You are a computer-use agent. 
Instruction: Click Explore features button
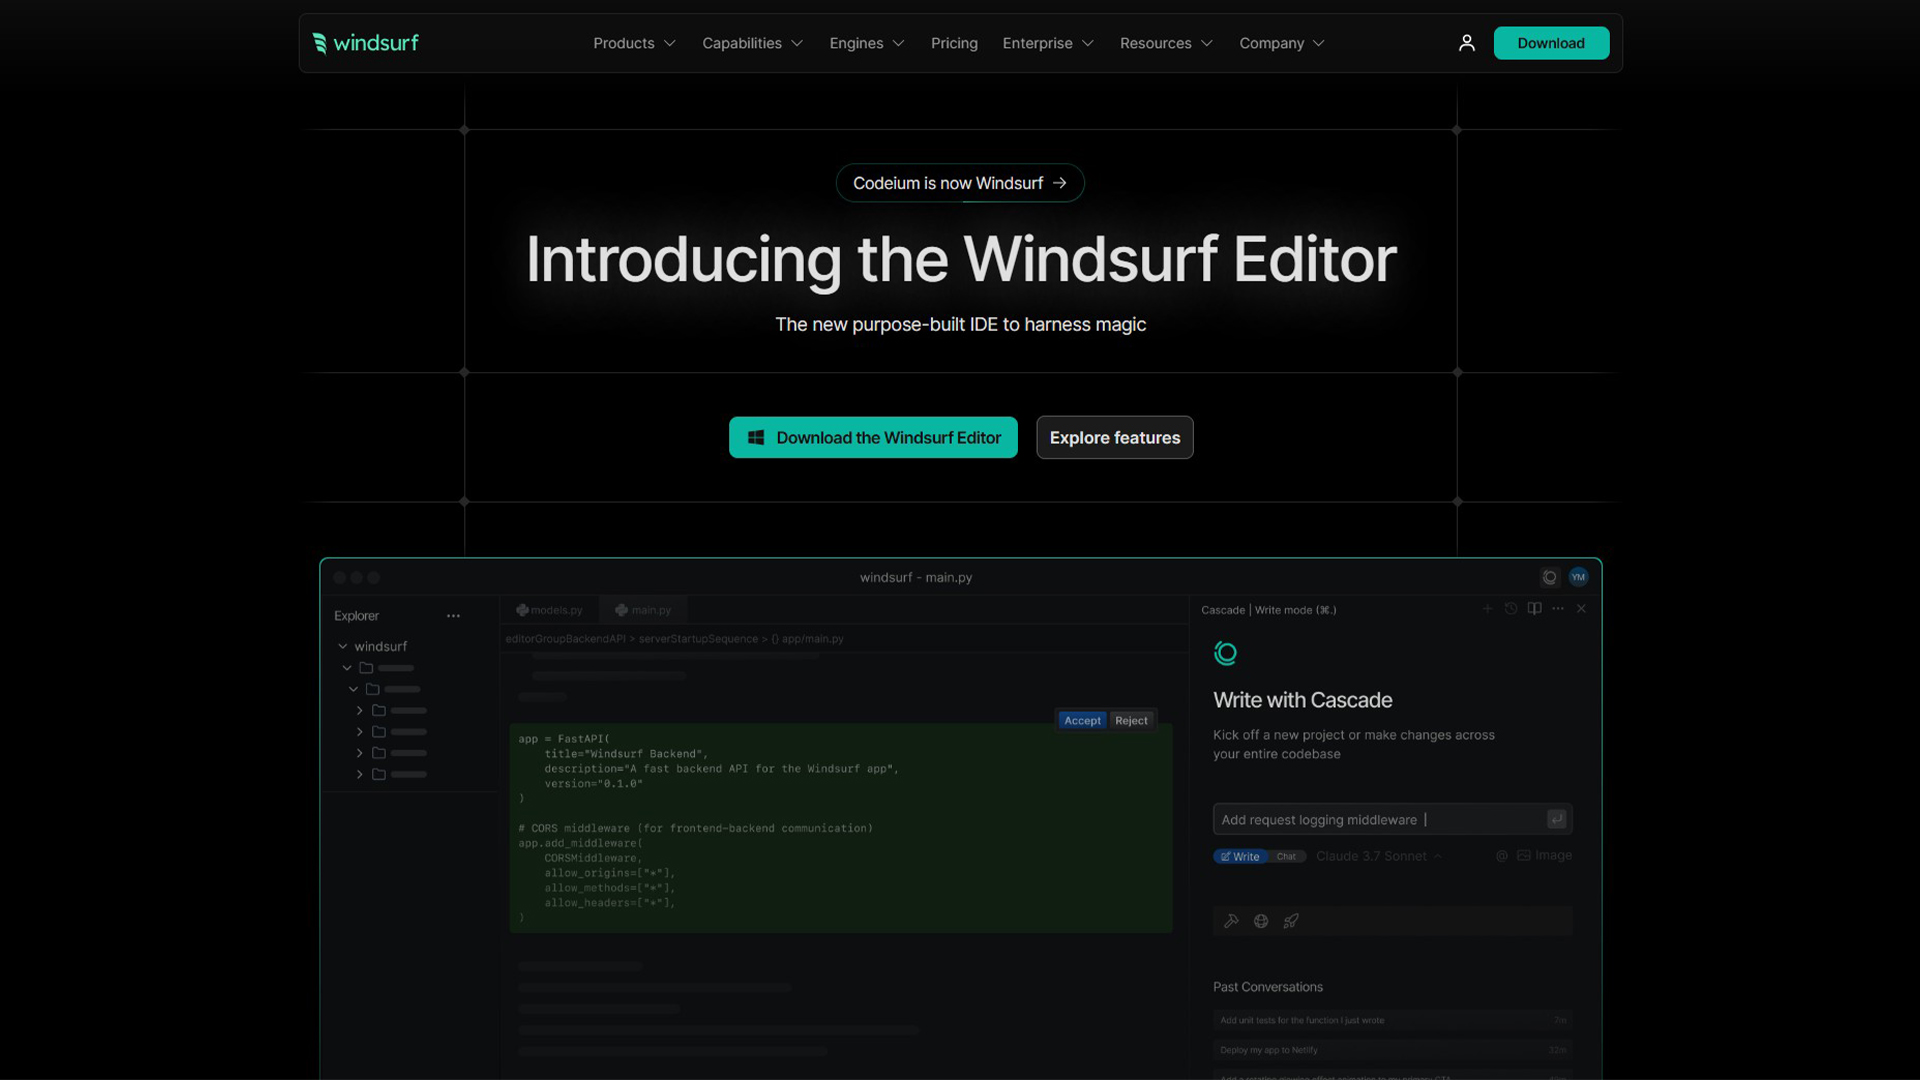click(1115, 438)
